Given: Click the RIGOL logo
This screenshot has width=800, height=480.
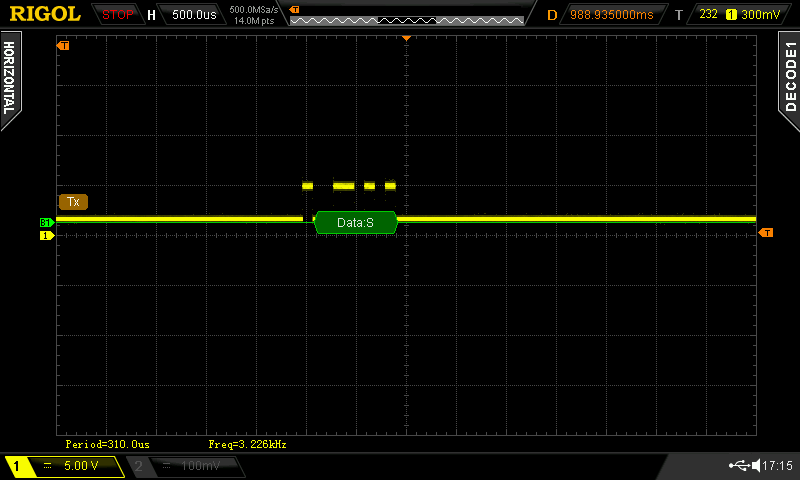Looking at the screenshot, I should pyautogui.click(x=45, y=14).
